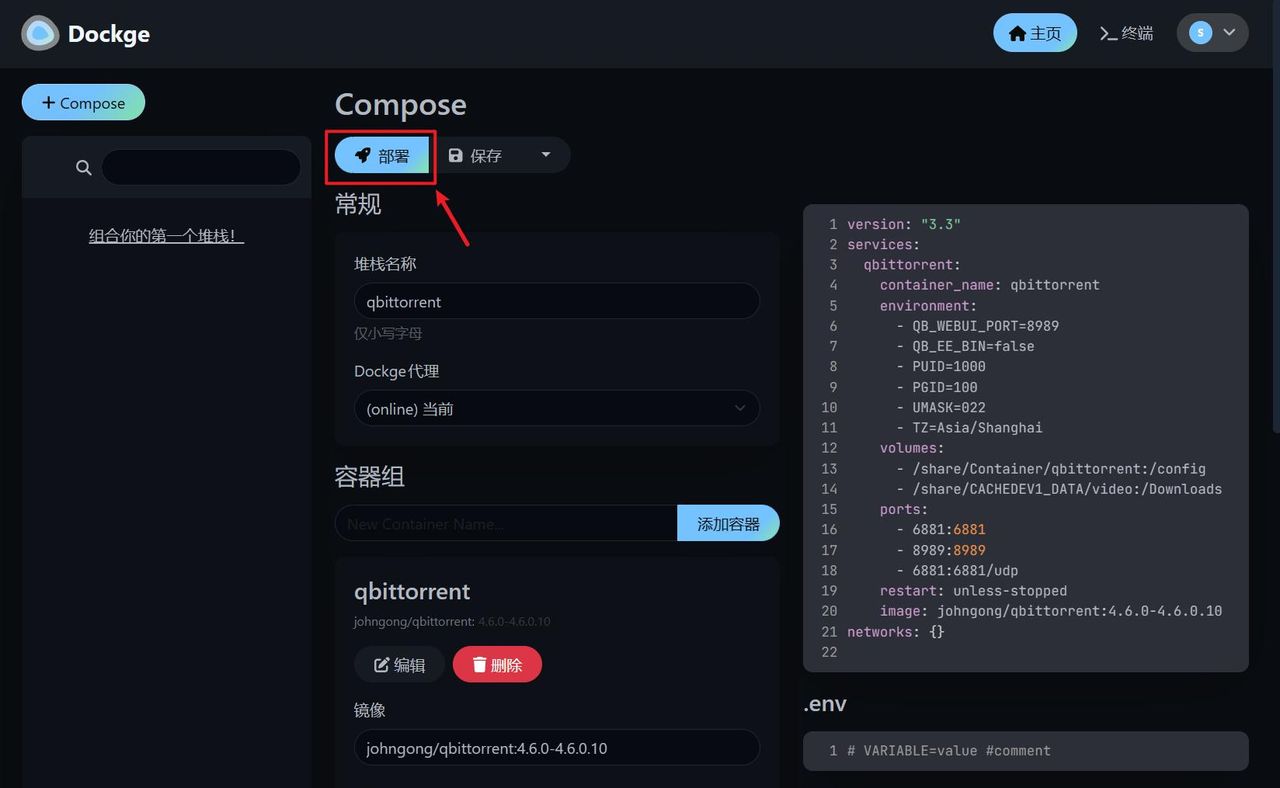This screenshot has width=1280, height=788.
Task: Click the 编辑 edit button
Action: tap(399, 664)
